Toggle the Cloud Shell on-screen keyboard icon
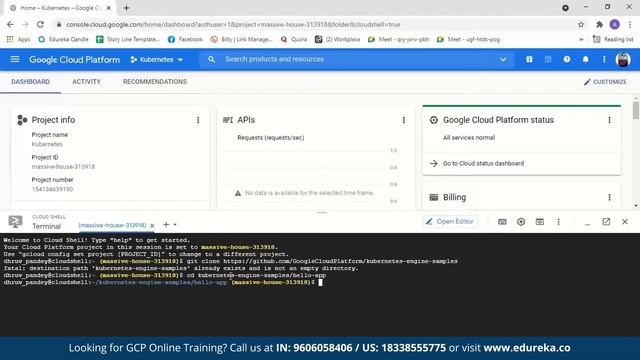The image size is (640, 360). 502,222
